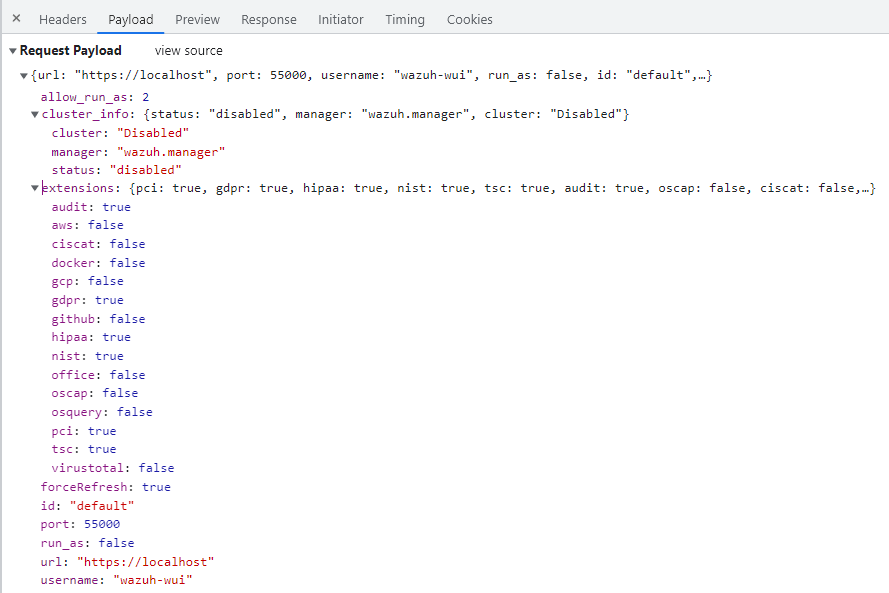Open the Cookies tab
The image size is (889, 593).
point(469,19)
